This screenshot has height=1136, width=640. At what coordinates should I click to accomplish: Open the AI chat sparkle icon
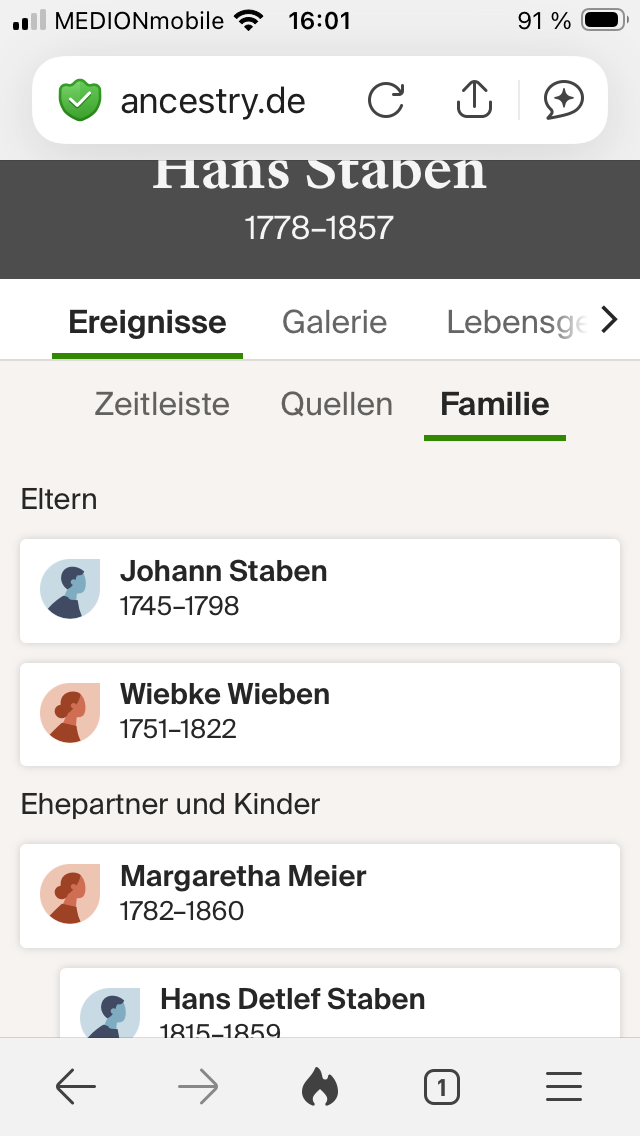(563, 100)
